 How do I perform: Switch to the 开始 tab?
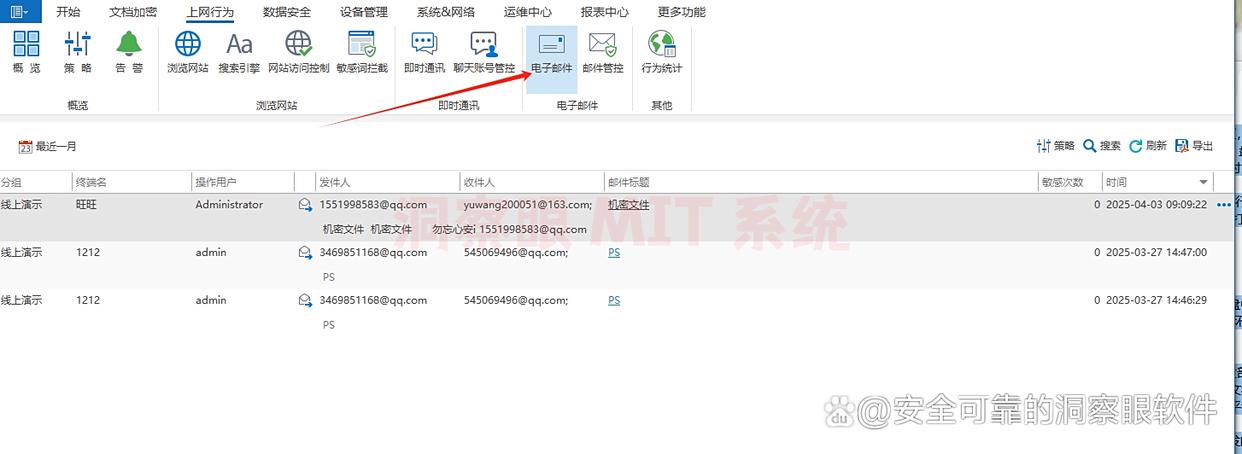click(x=68, y=12)
